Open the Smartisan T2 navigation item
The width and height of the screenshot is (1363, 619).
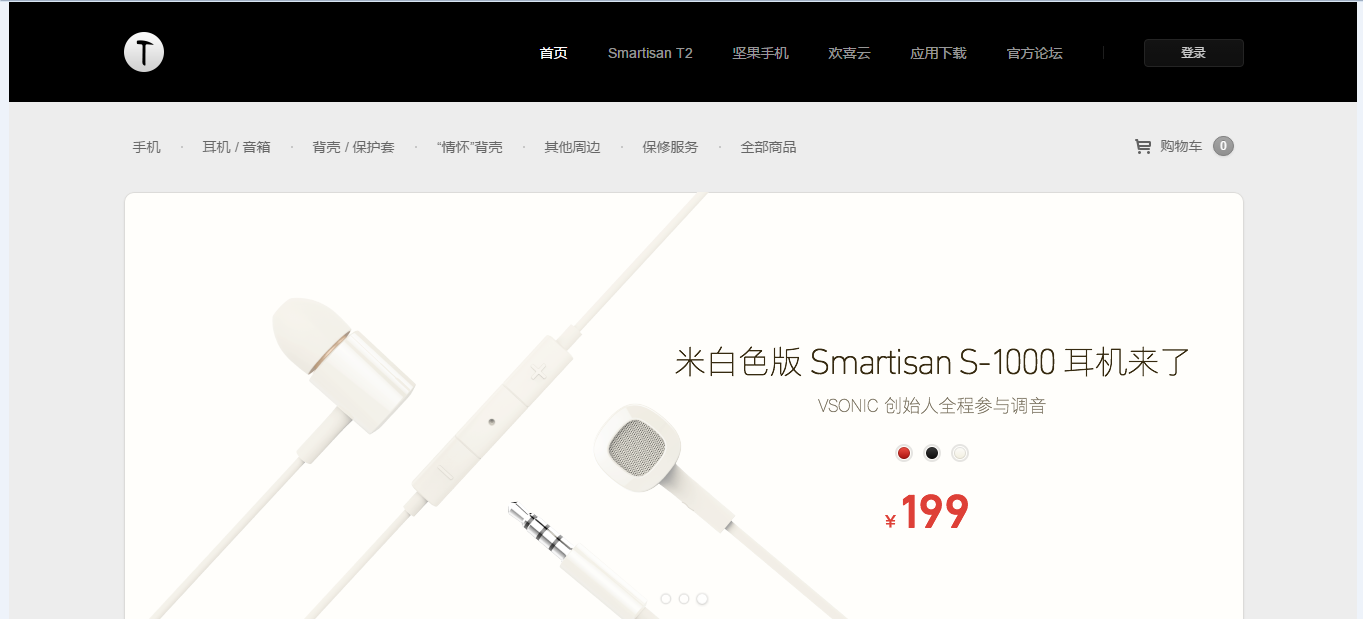pos(650,53)
